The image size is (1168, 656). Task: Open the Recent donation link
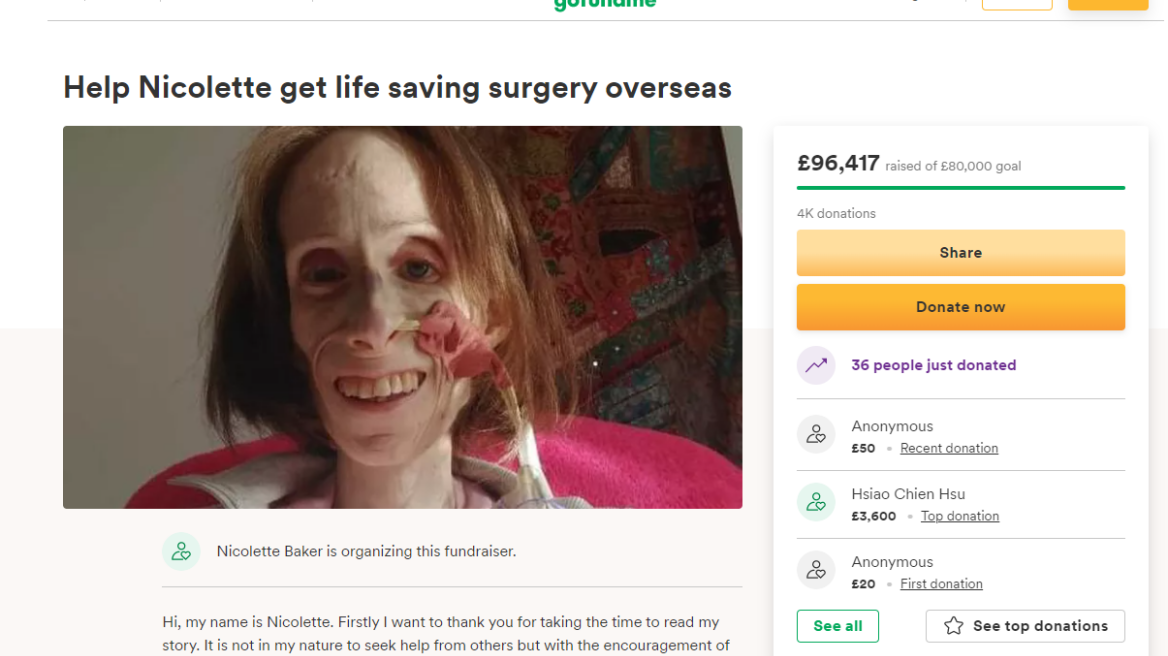click(x=949, y=448)
